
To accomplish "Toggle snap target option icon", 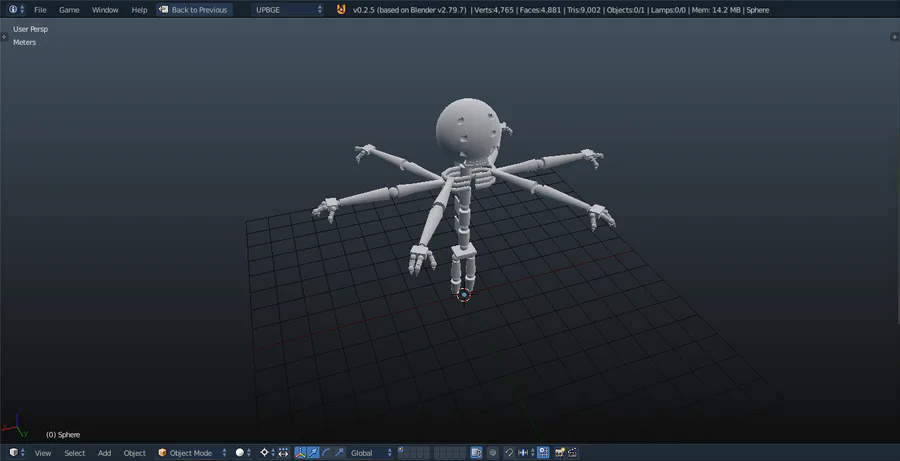I will [543, 453].
